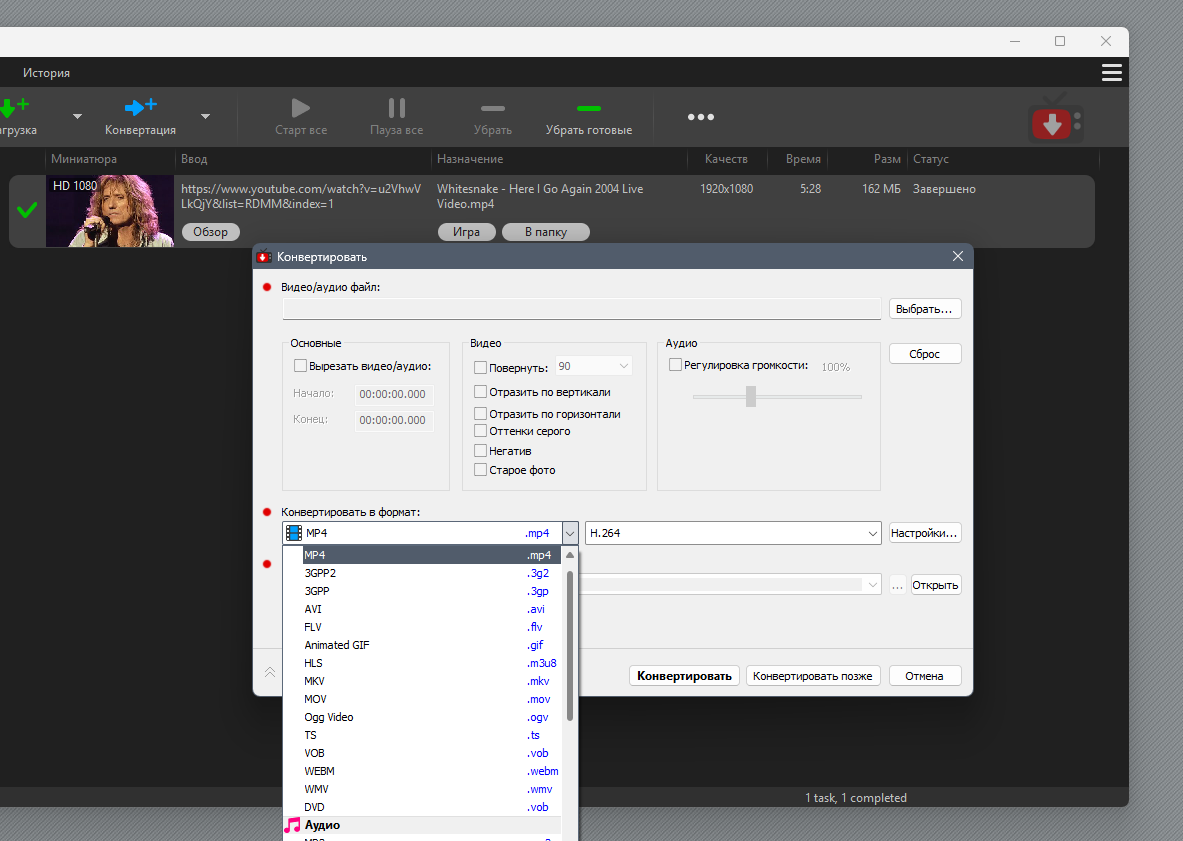Image resolution: width=1183 pixels, height=841 pixels.
Task: Click the Whitesnake video thumbnail
Action: pos(110,211)
